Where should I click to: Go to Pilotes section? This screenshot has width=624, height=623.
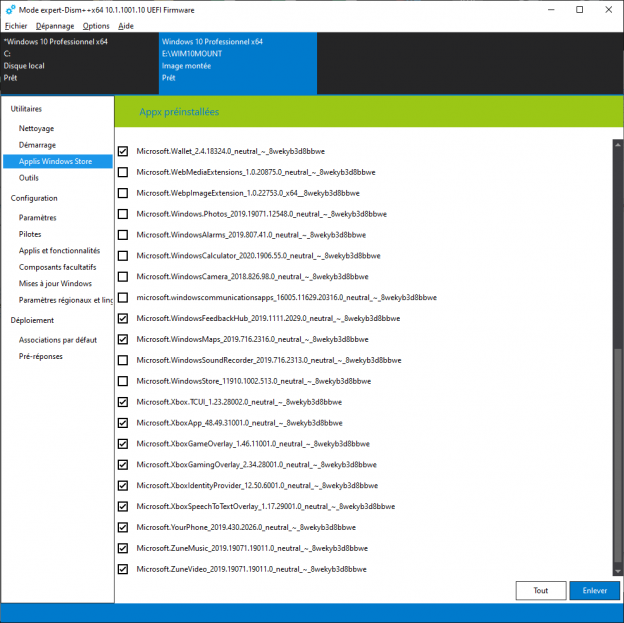(30, 234)
